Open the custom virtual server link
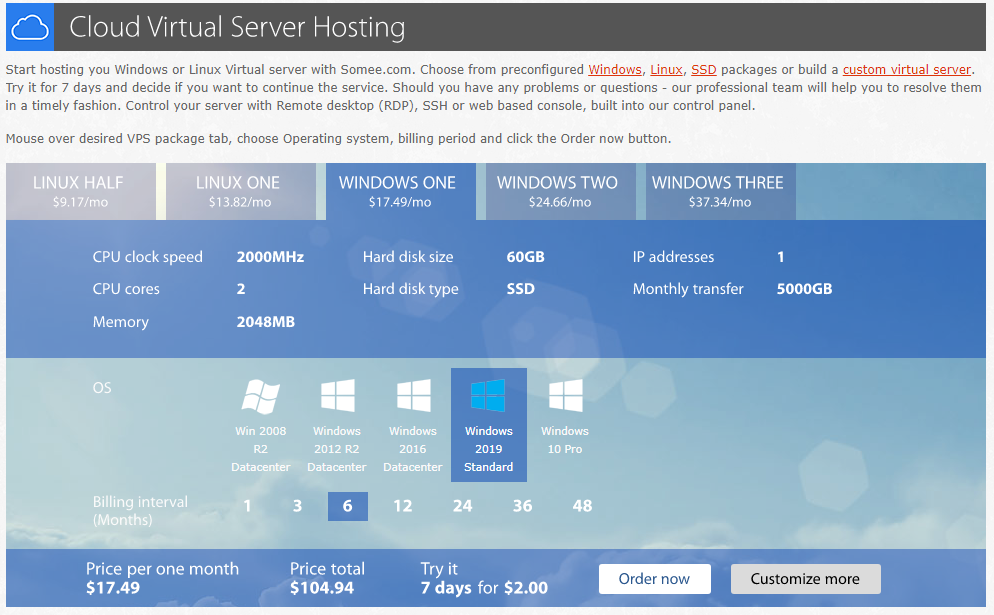 (907, 70)
